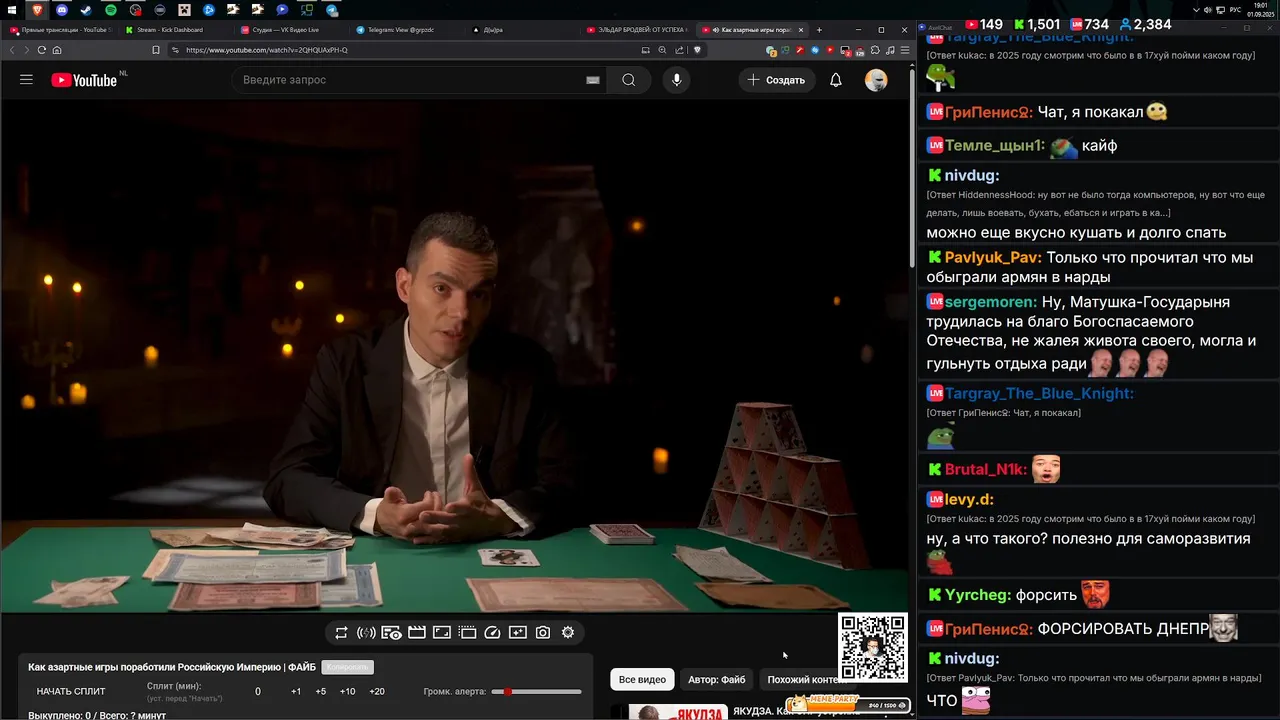Click the Brave shields icon
The width and height of the screenshot is (1280, 720).
click(698, 50)
